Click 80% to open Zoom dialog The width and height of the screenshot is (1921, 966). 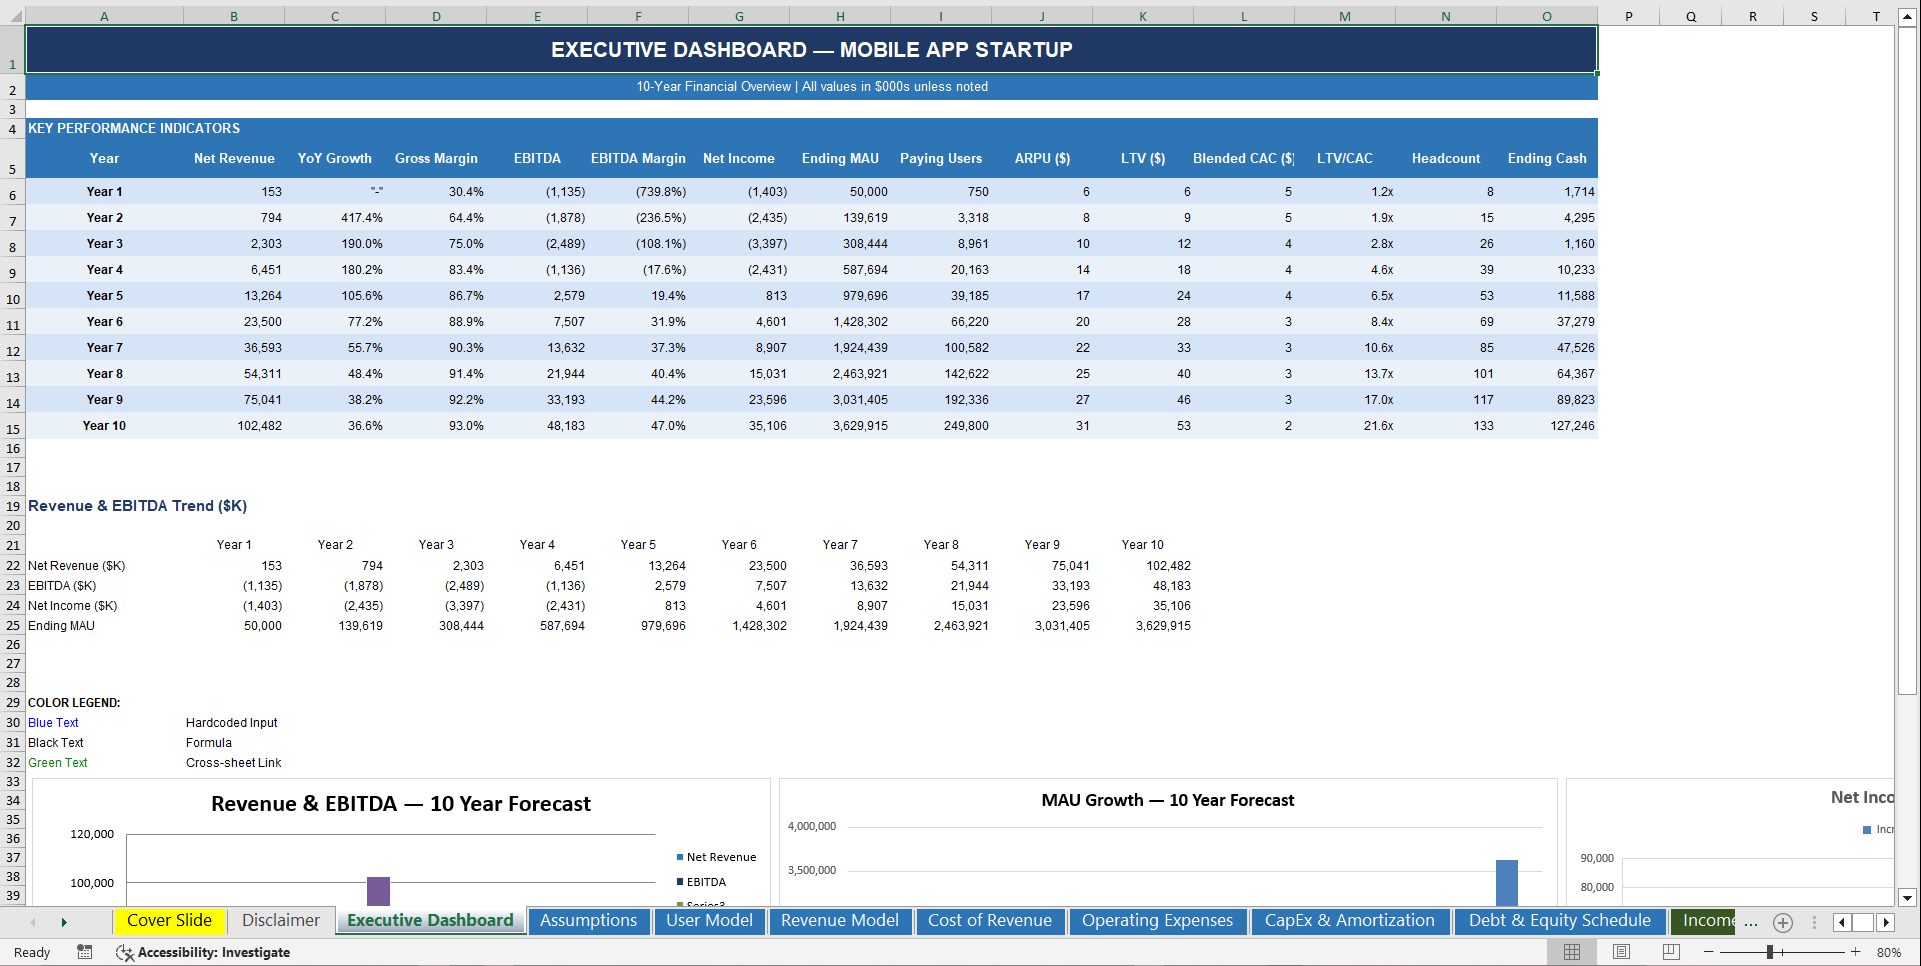coord(1890,952)
